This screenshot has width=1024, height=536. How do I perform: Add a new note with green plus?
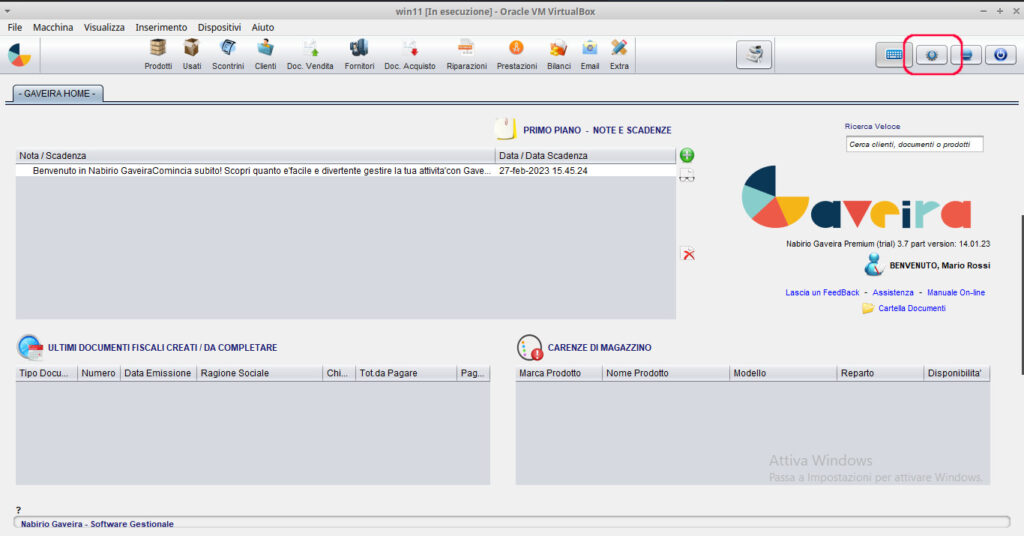[x=687, y=155]
